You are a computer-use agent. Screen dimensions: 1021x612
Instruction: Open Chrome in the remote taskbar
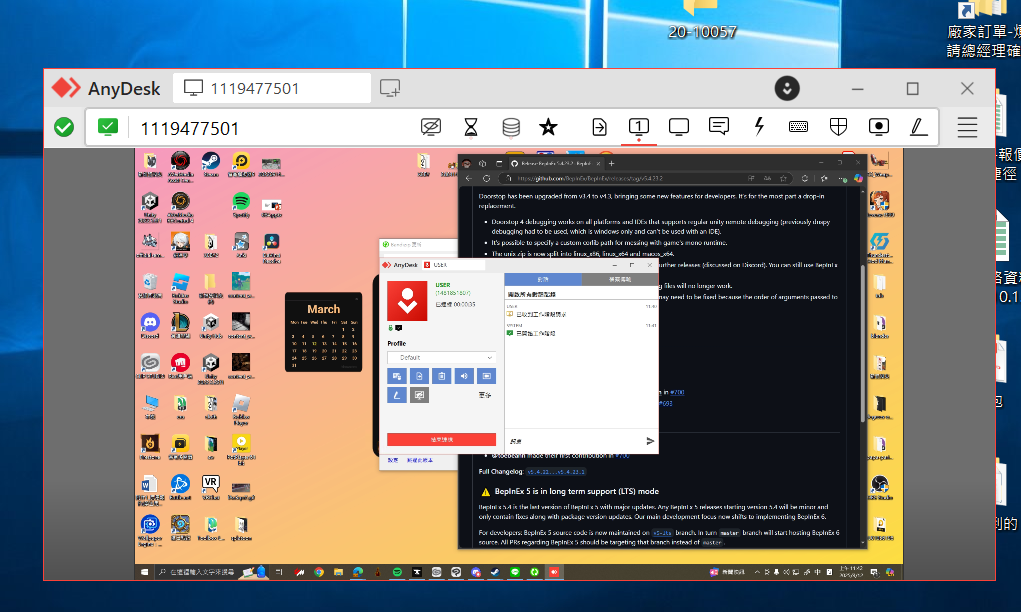click(x=318, y=572)
